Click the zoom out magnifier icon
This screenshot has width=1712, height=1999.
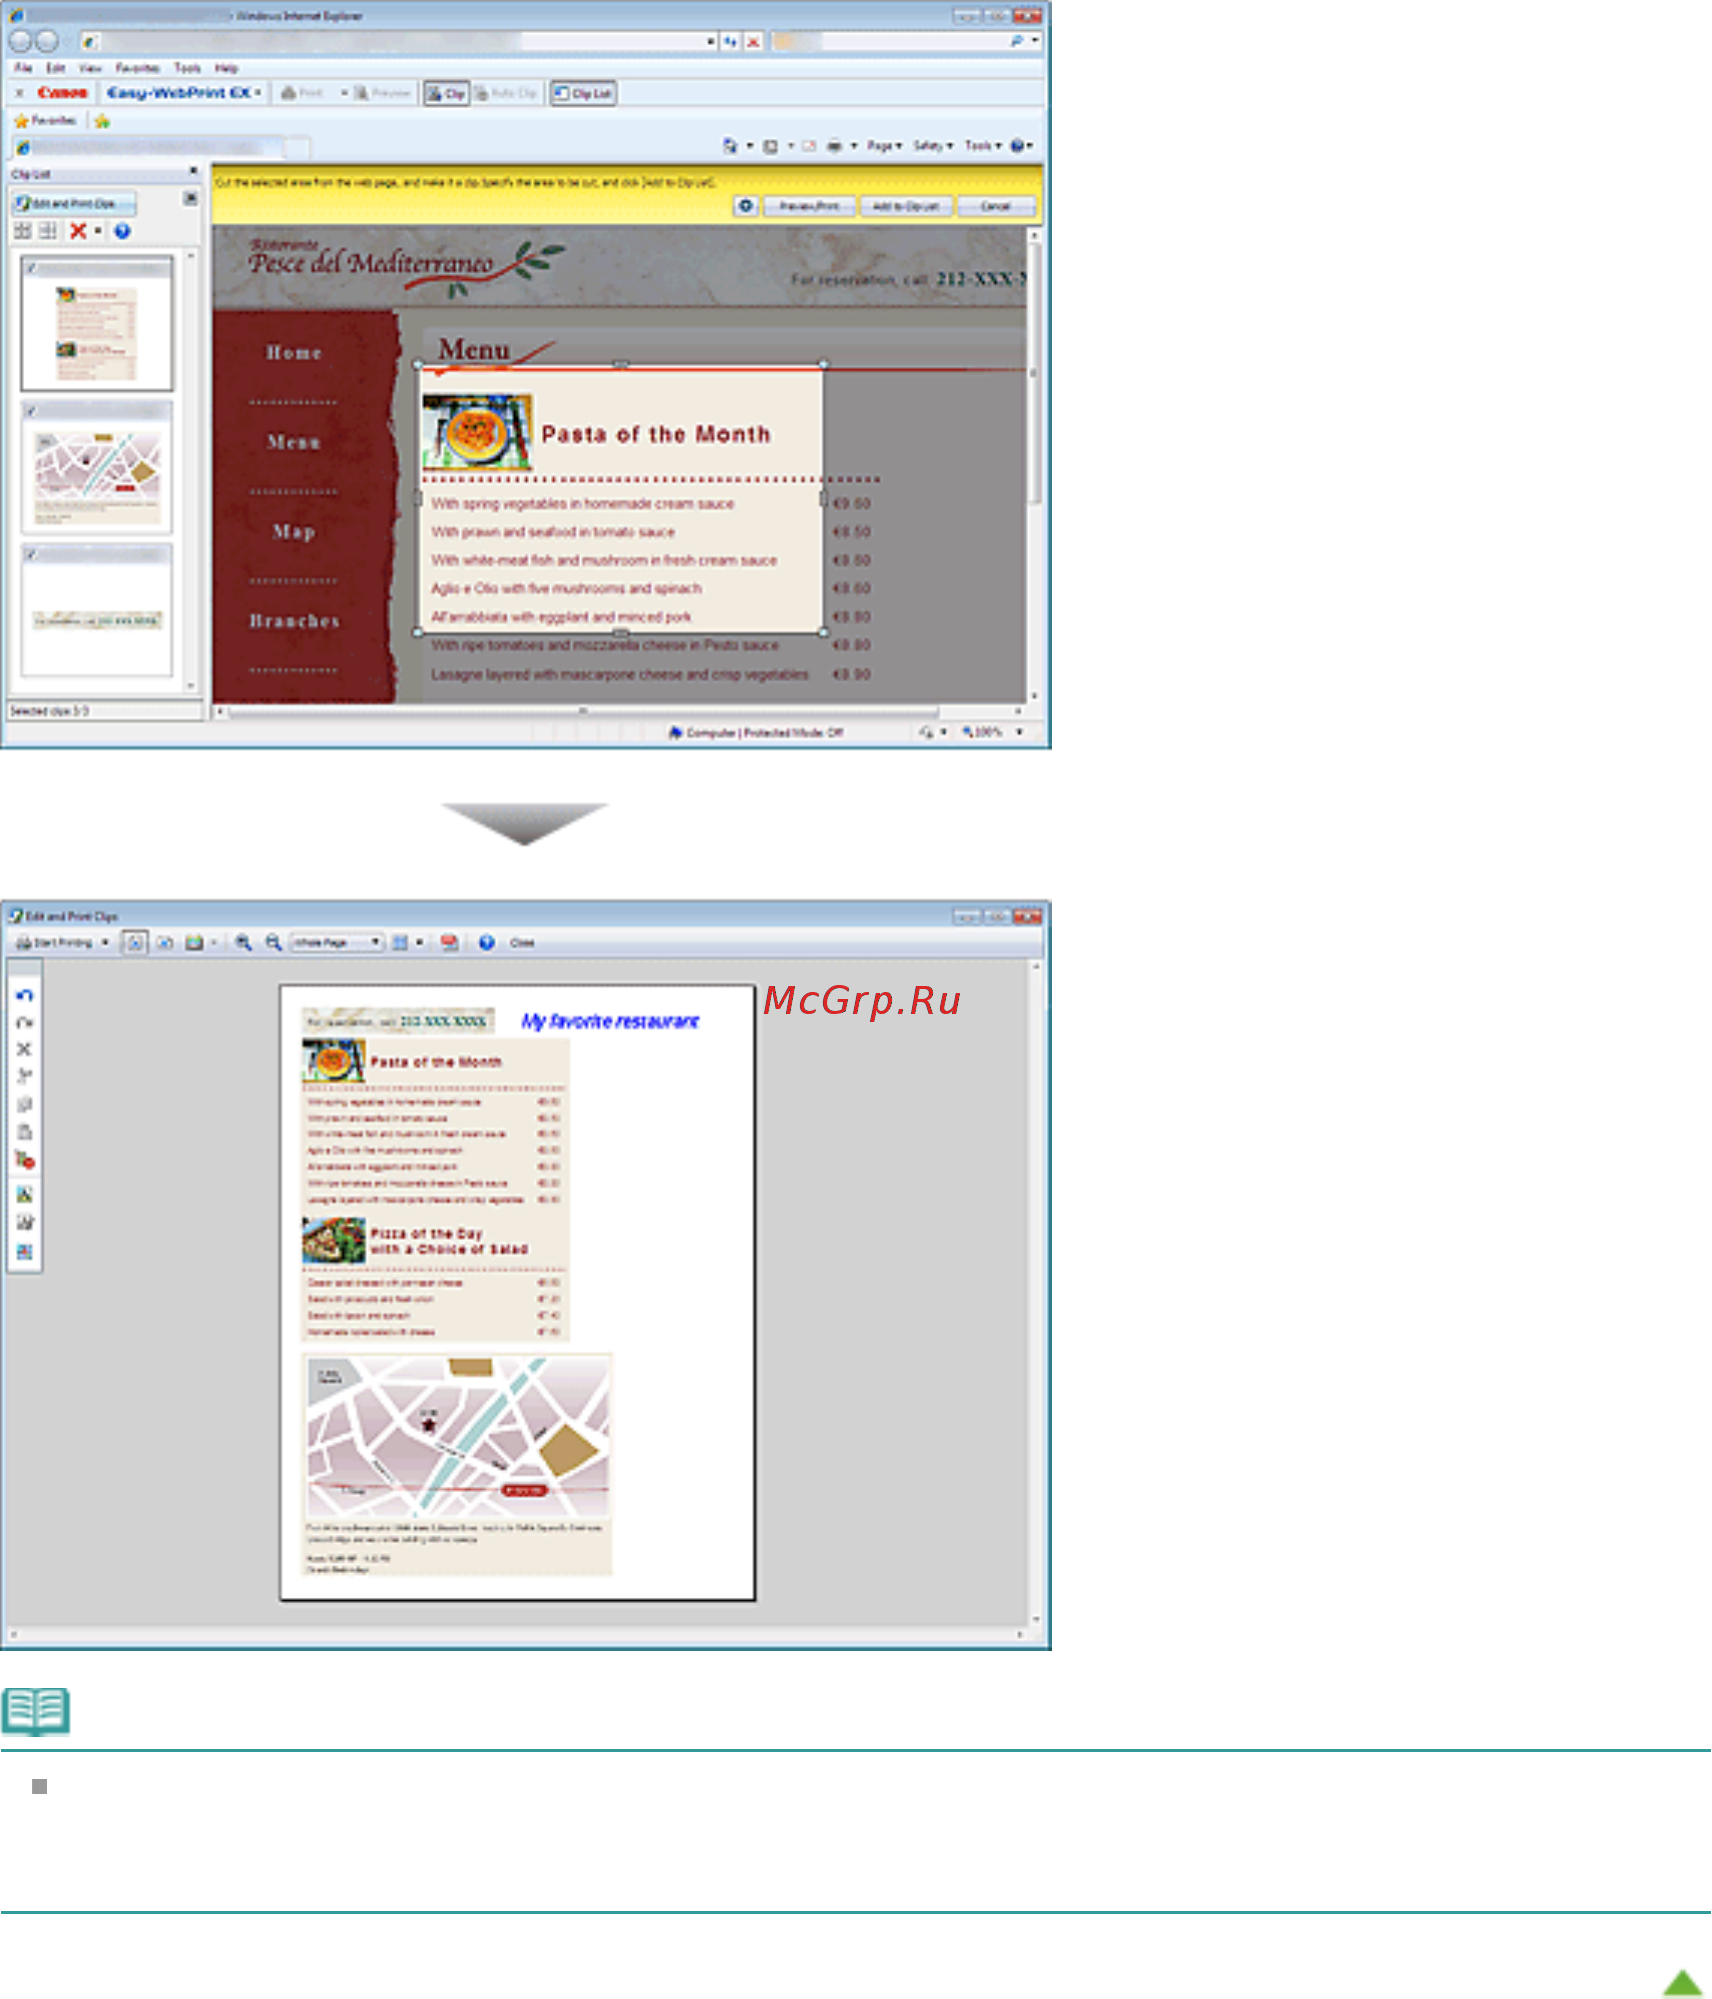coord(273,942)
